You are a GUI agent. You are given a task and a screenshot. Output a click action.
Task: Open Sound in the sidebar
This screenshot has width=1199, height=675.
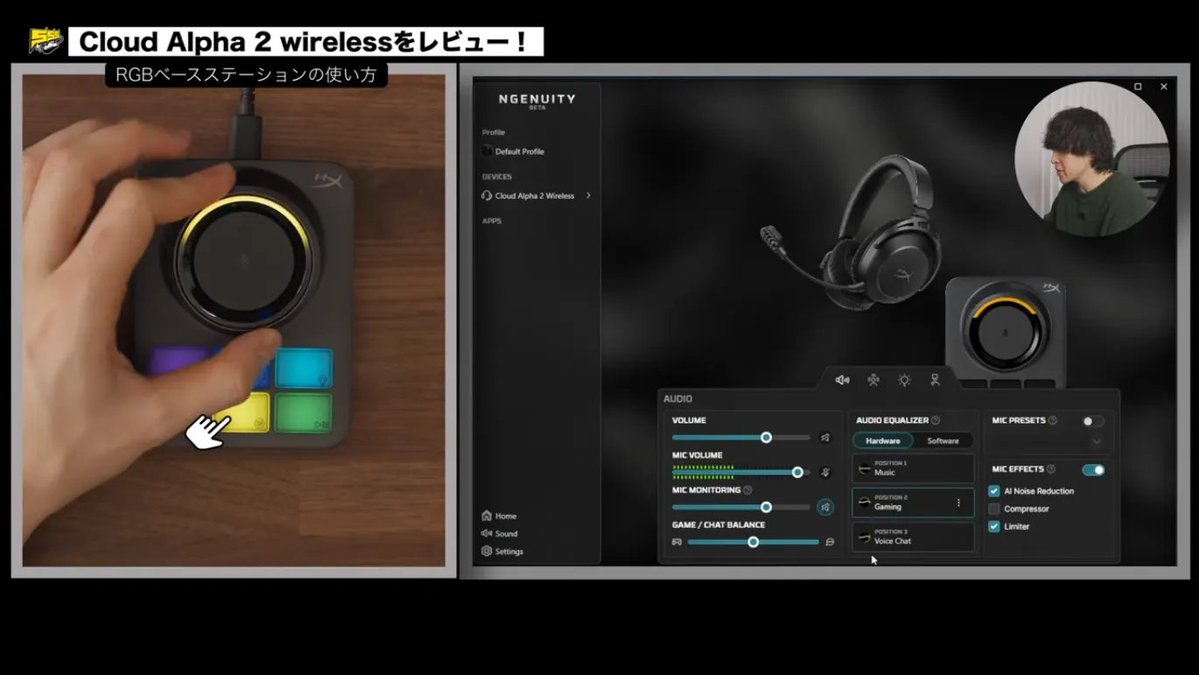coord(499,534)
